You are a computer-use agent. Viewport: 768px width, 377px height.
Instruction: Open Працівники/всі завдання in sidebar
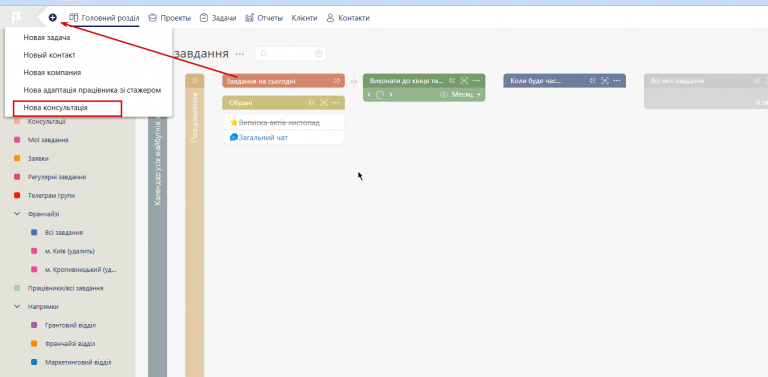[65, 288]
